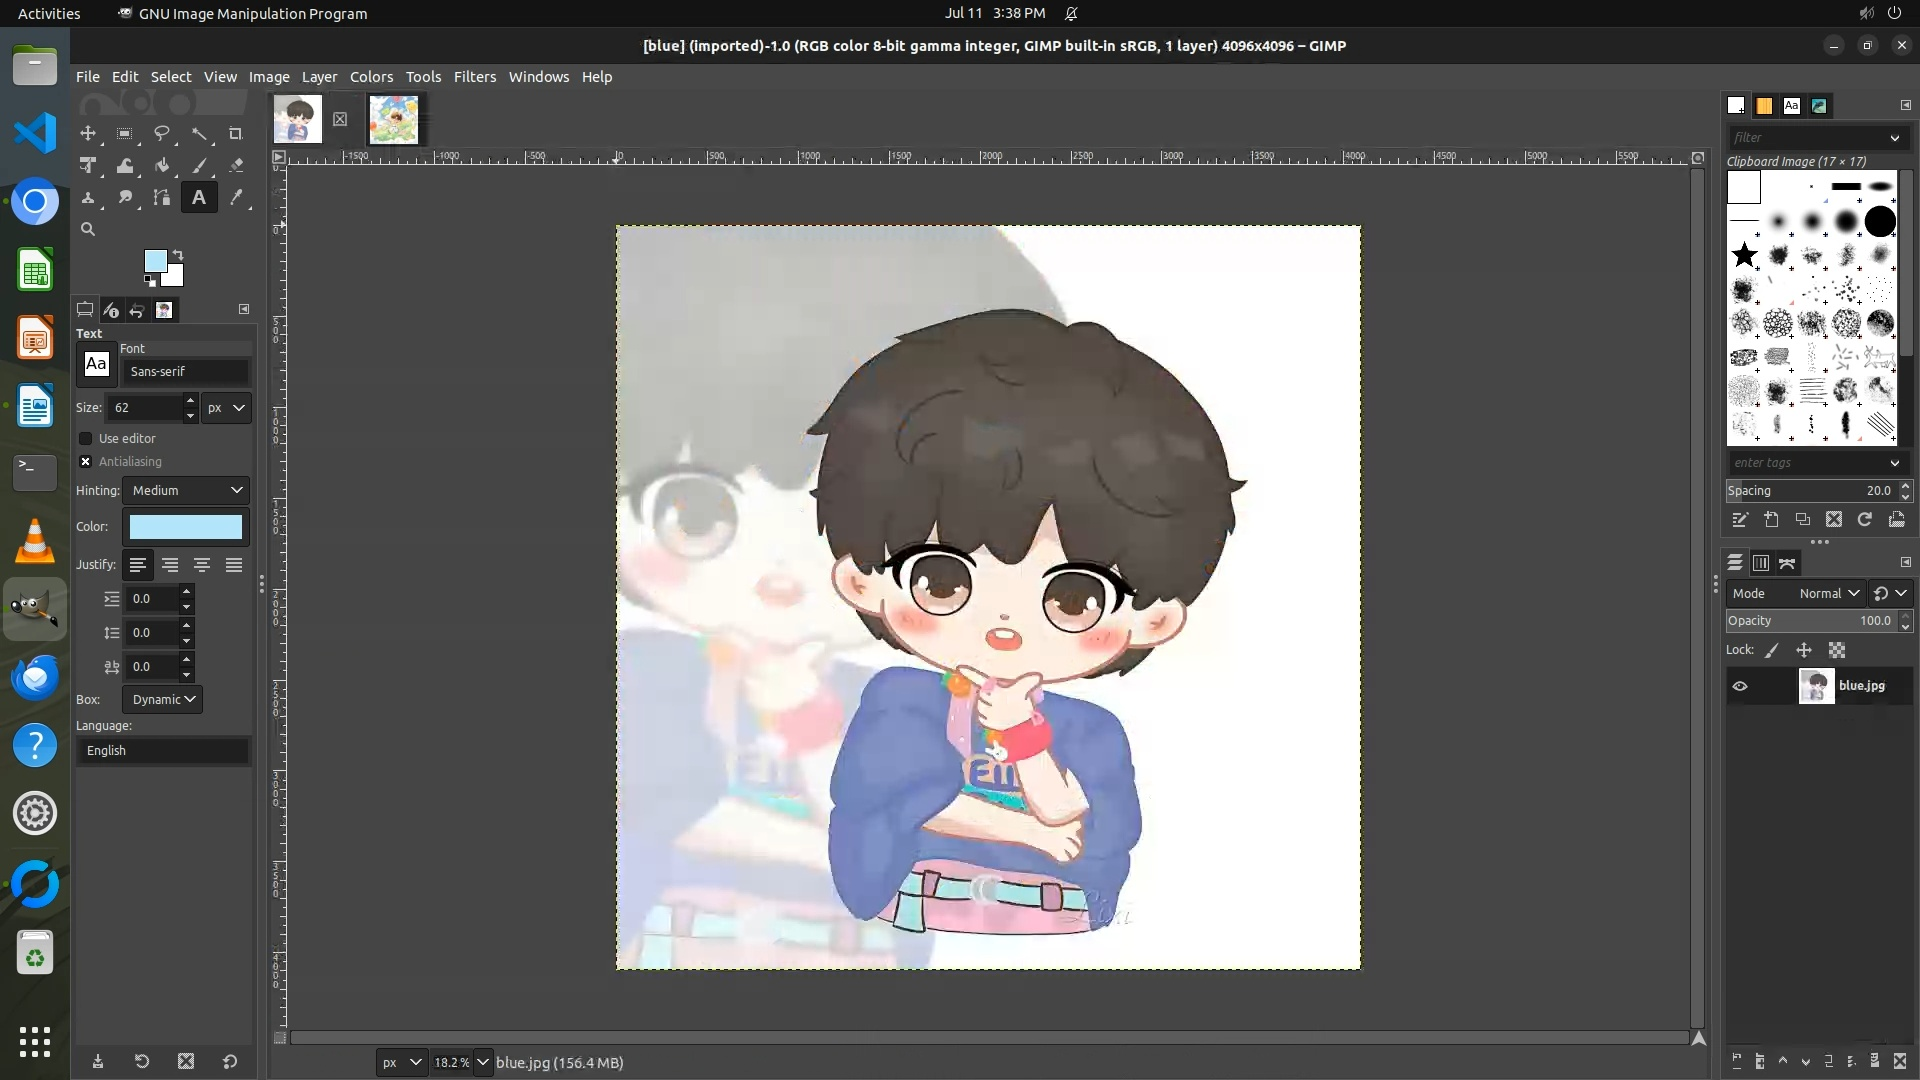Image resolution: width=1920 pixels, height=1080 pixels.
Task: Enable the Use editor checkbox
Action: pyautogui.click(x=86, y=439)
